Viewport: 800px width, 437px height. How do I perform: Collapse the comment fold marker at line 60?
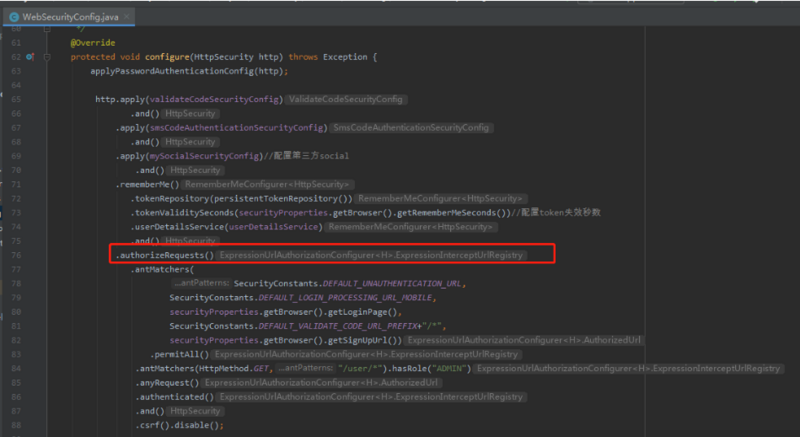47,29
